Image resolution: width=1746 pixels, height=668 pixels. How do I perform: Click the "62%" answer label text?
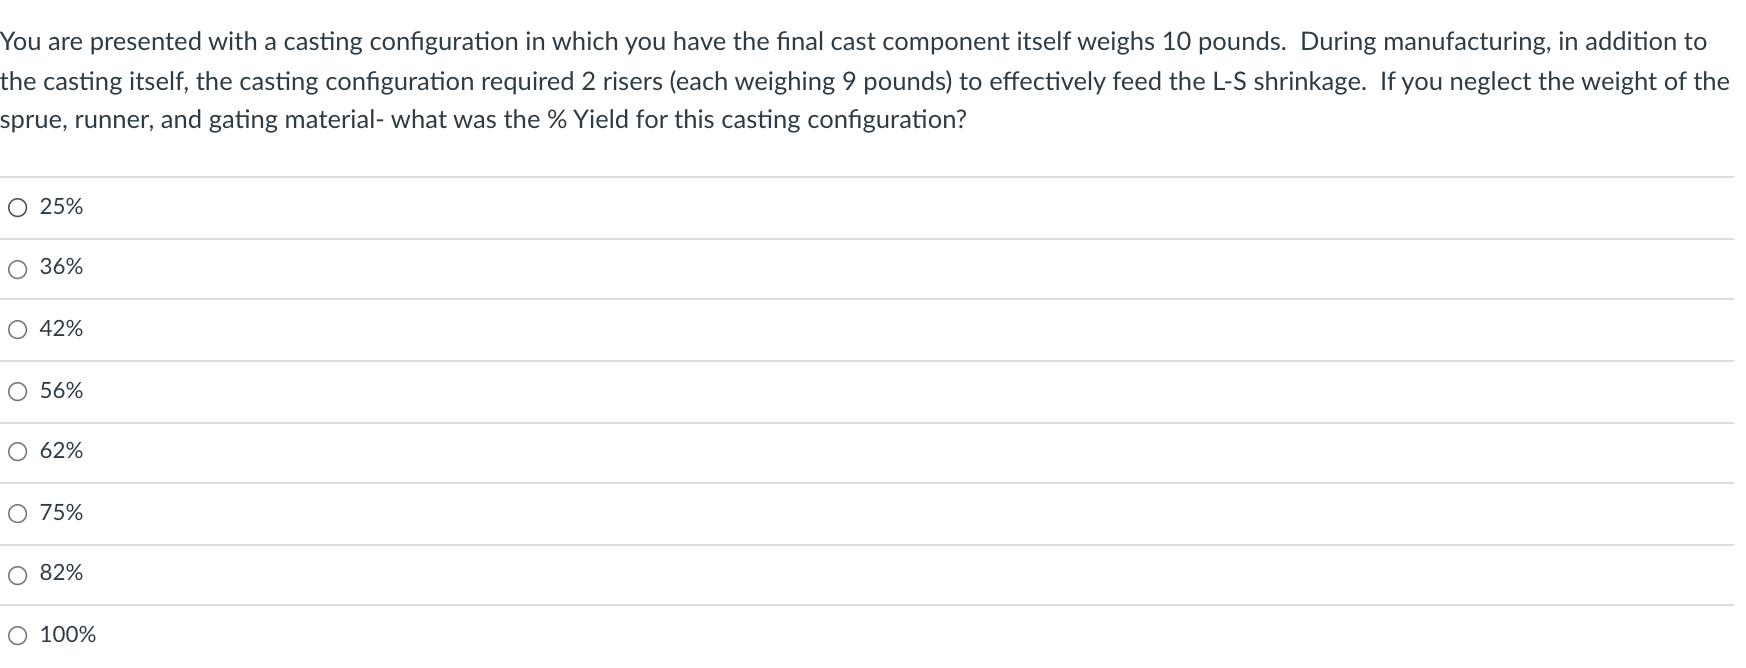pyautogui.click(x=61, y=451)
